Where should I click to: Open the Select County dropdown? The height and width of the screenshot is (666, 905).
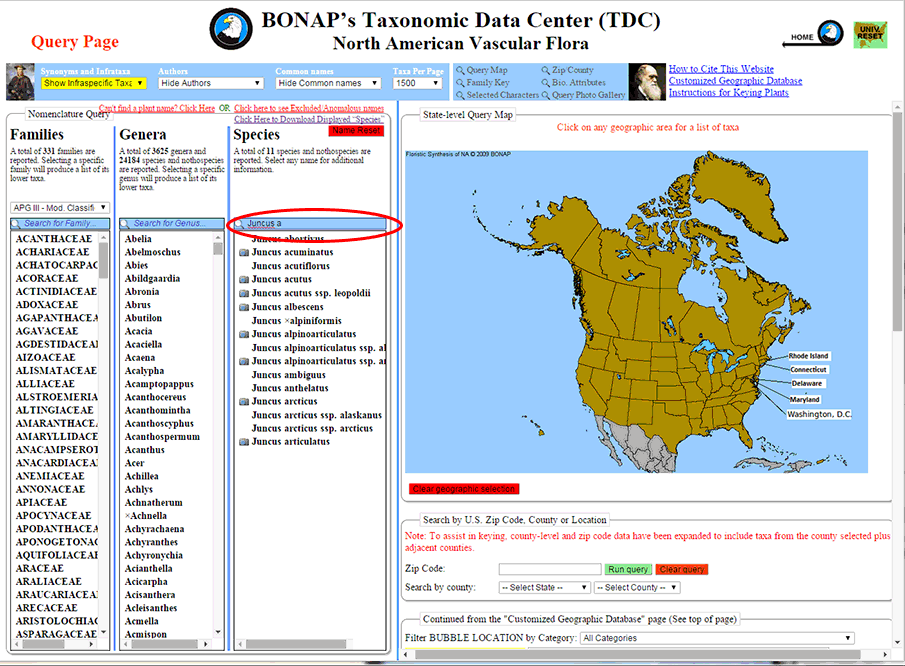coord(637,588)
